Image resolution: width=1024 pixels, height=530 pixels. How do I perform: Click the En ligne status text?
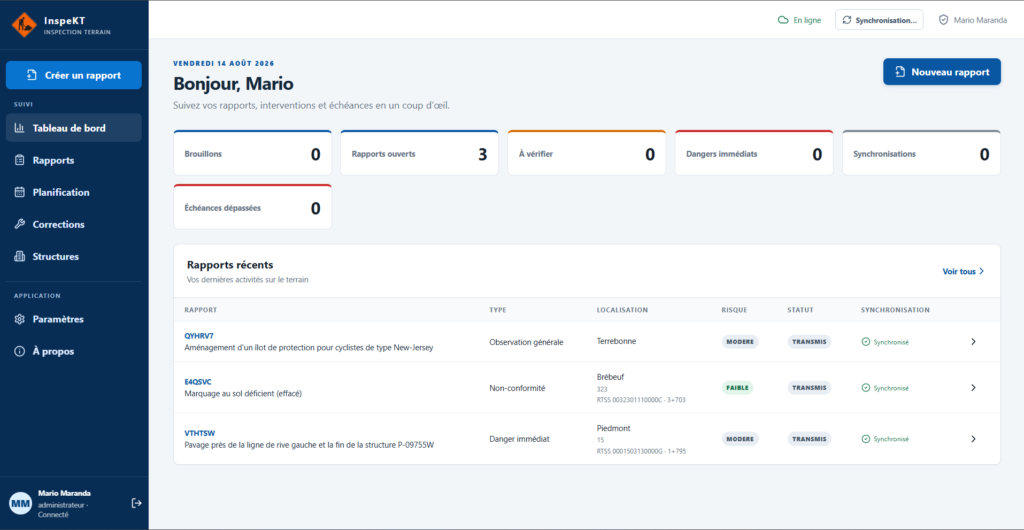point(807,20)
